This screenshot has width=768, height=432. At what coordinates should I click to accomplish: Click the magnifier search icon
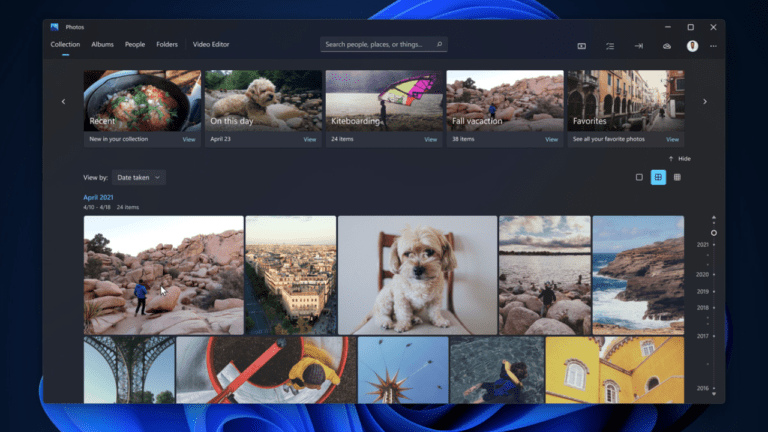pyautogui.click(x=440, y=45)
